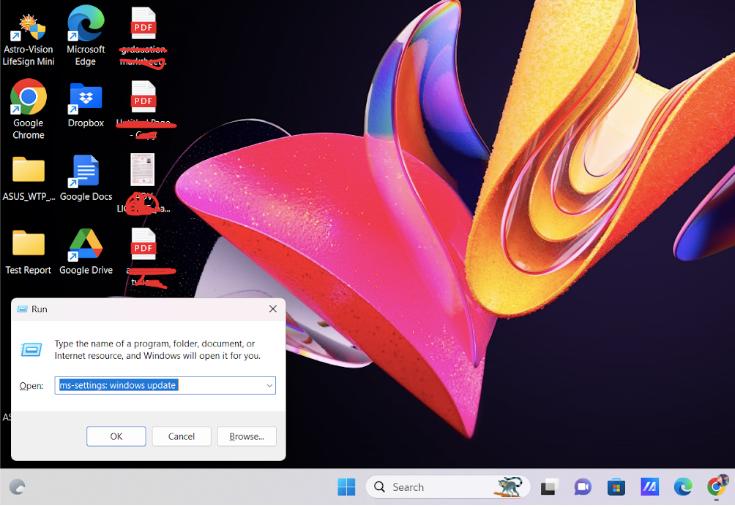735x507 pixels.
Task: Select the PDF file next to Google Drive
Action: click(143, 257)
